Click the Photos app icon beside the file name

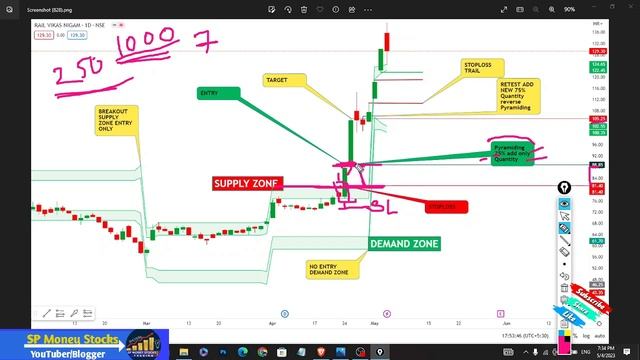(9, 9)
